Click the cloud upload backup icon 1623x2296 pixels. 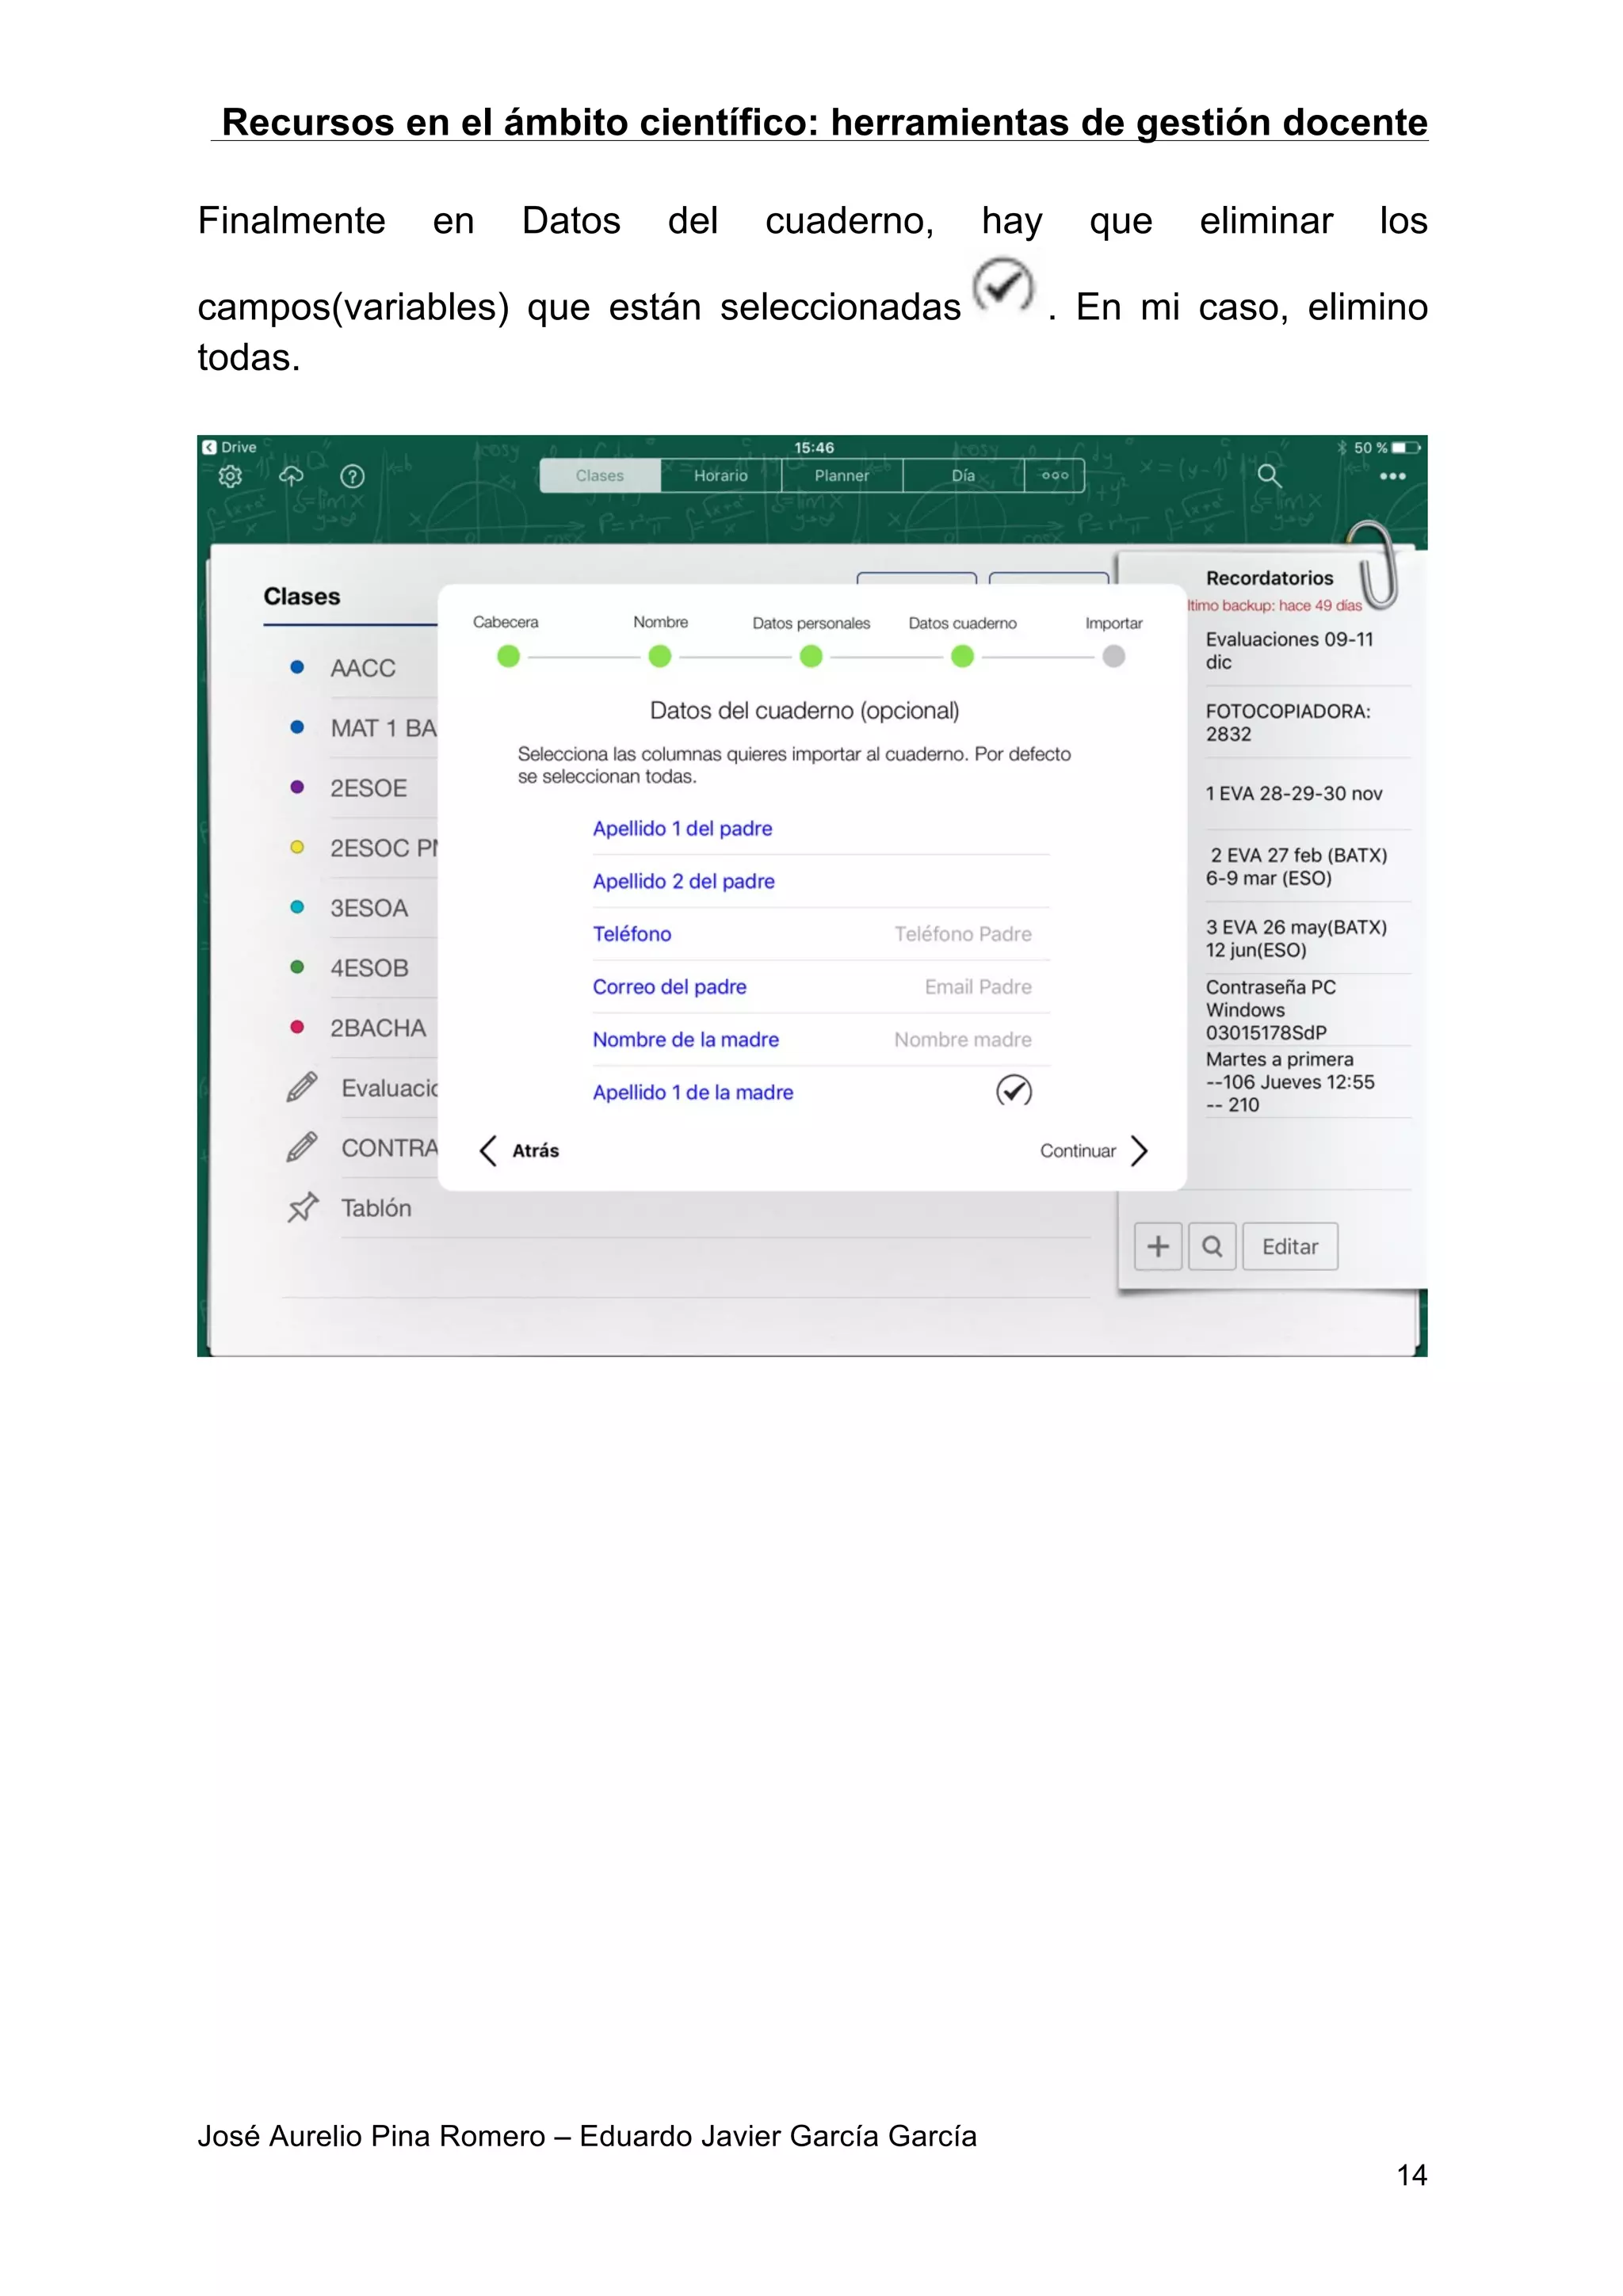click(x=291, y=476)
